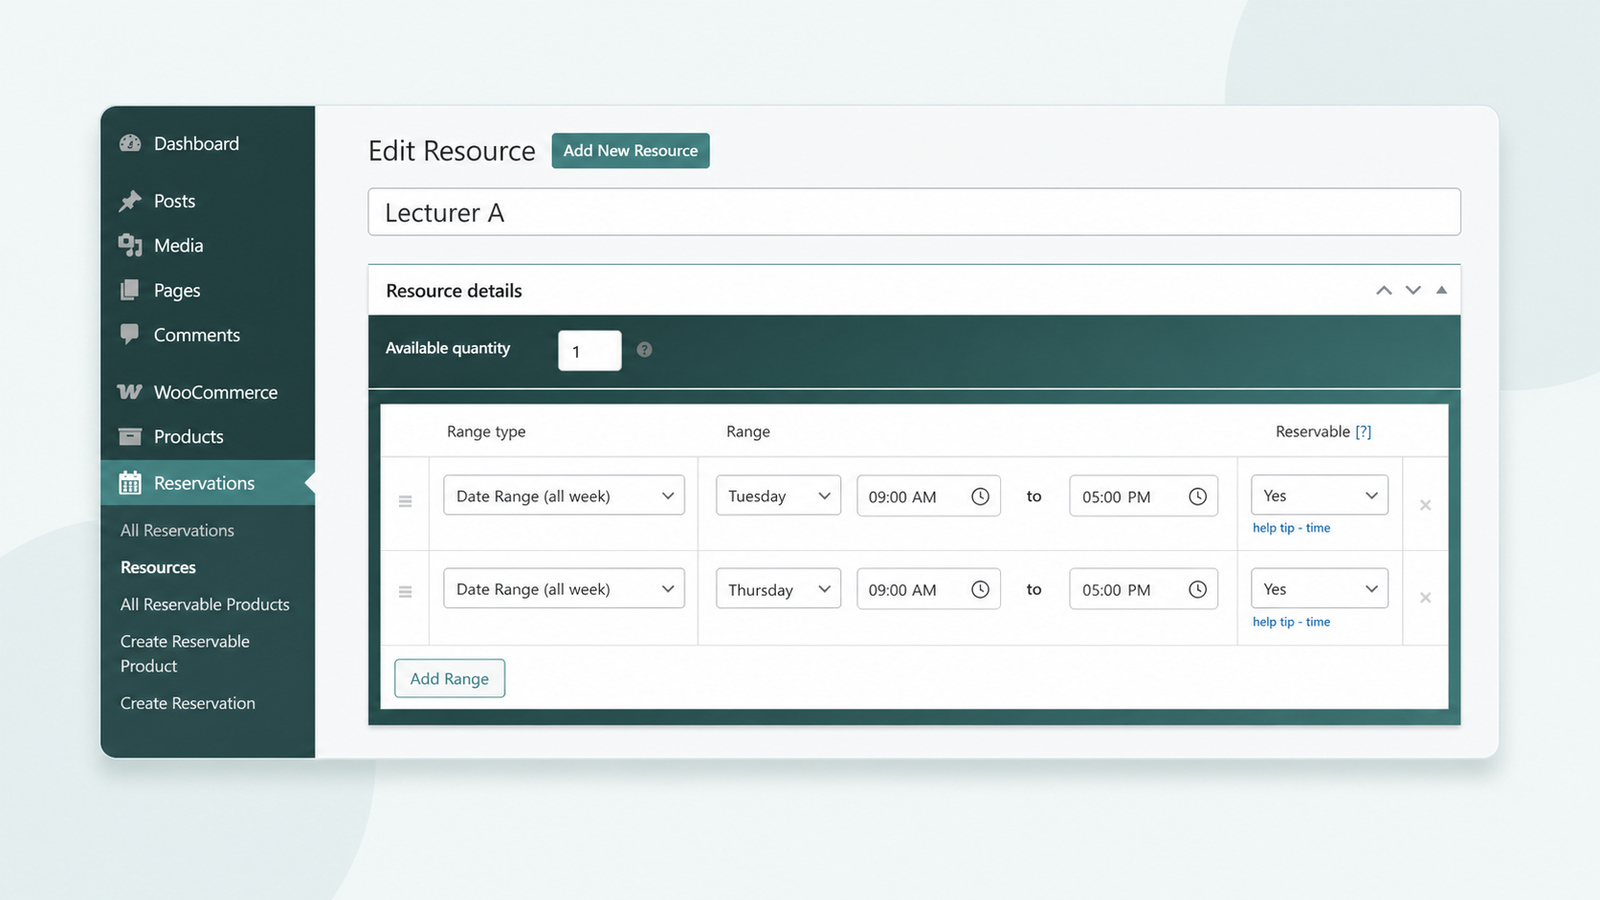Viewport: 1600px width, 900px height.
Task: Click the Available quantity field
Action: pos(590,350)
